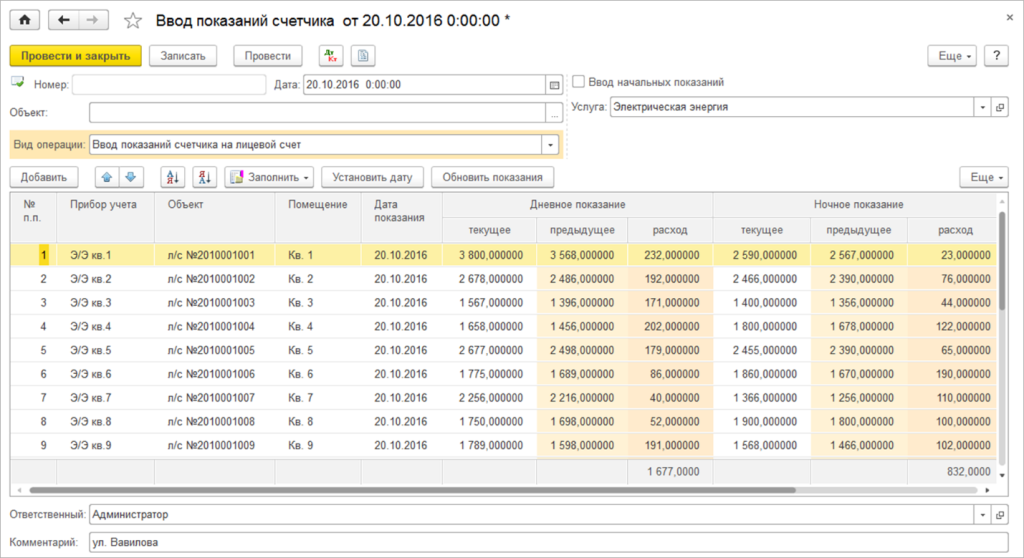Open the Заполнить menu

269,177
